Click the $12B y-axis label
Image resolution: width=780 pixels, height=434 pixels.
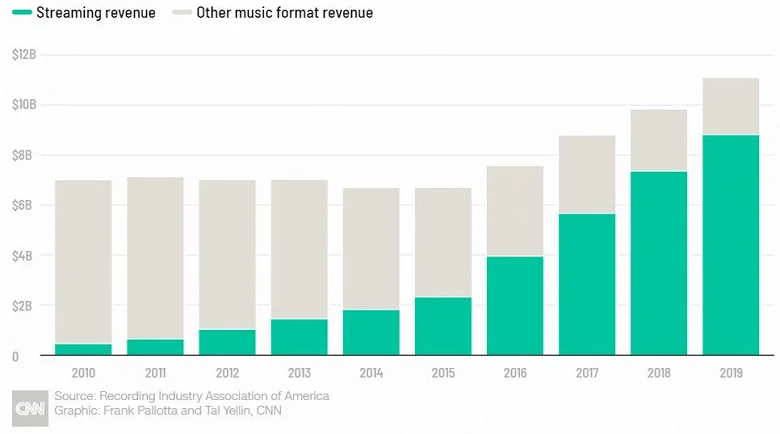(x=24, y=54)
